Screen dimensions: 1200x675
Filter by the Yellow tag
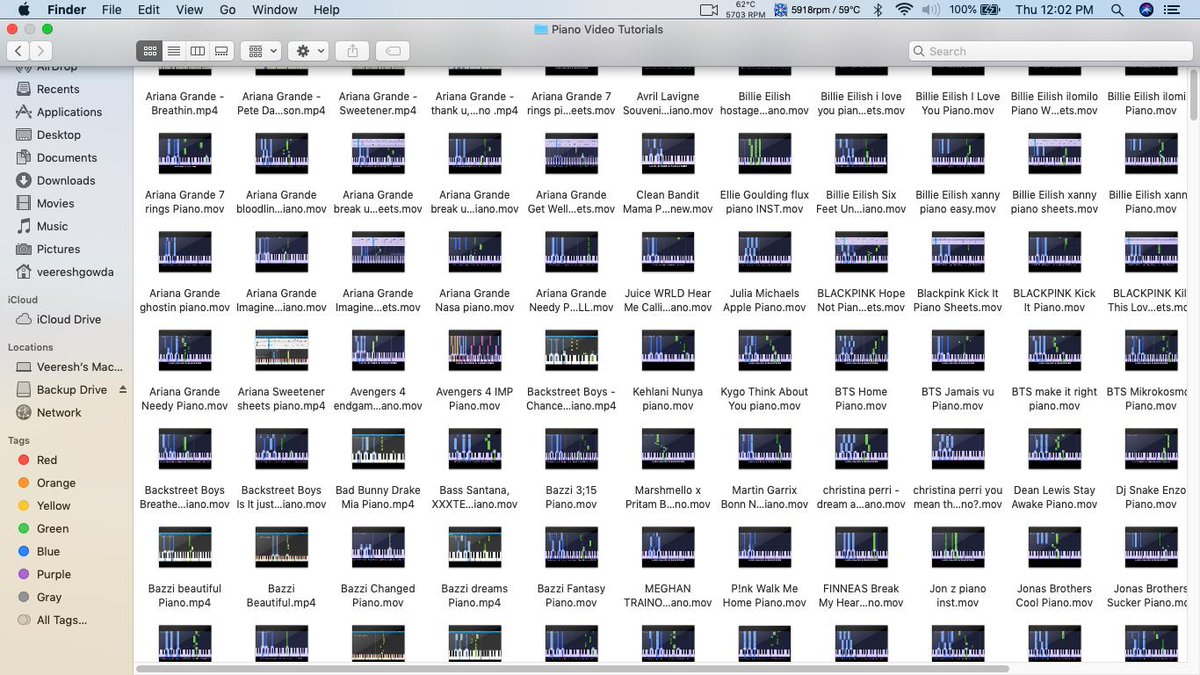point(54,506)
